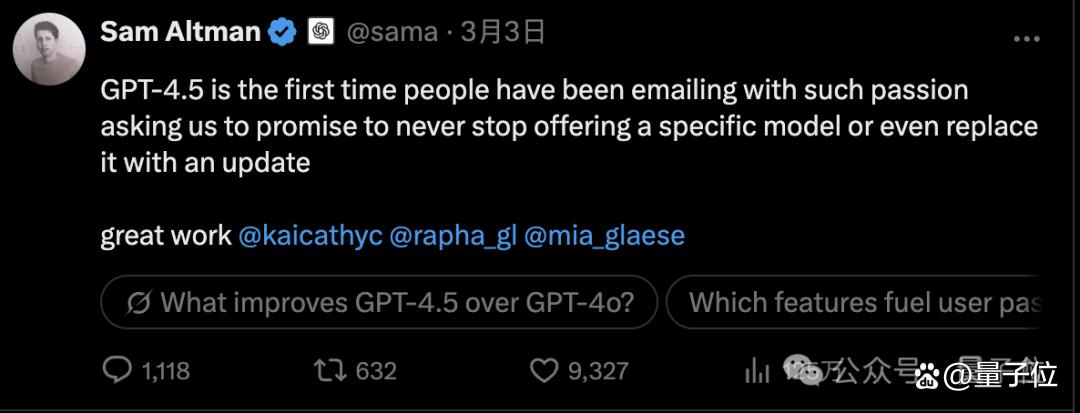This screenshot has width=1080, height=413.
Task: Open the tweet's 3月3日 timestamp link
Action: click(503, 32)
